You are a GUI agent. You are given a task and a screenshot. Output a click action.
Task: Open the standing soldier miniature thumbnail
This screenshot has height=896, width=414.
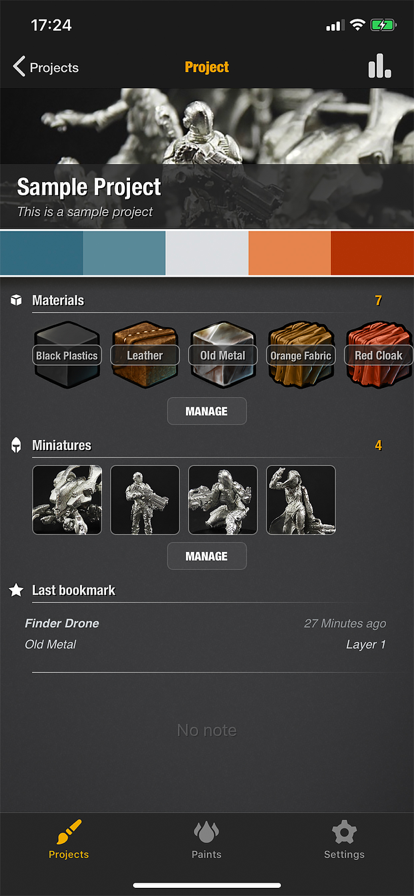[x=145, y=500]
